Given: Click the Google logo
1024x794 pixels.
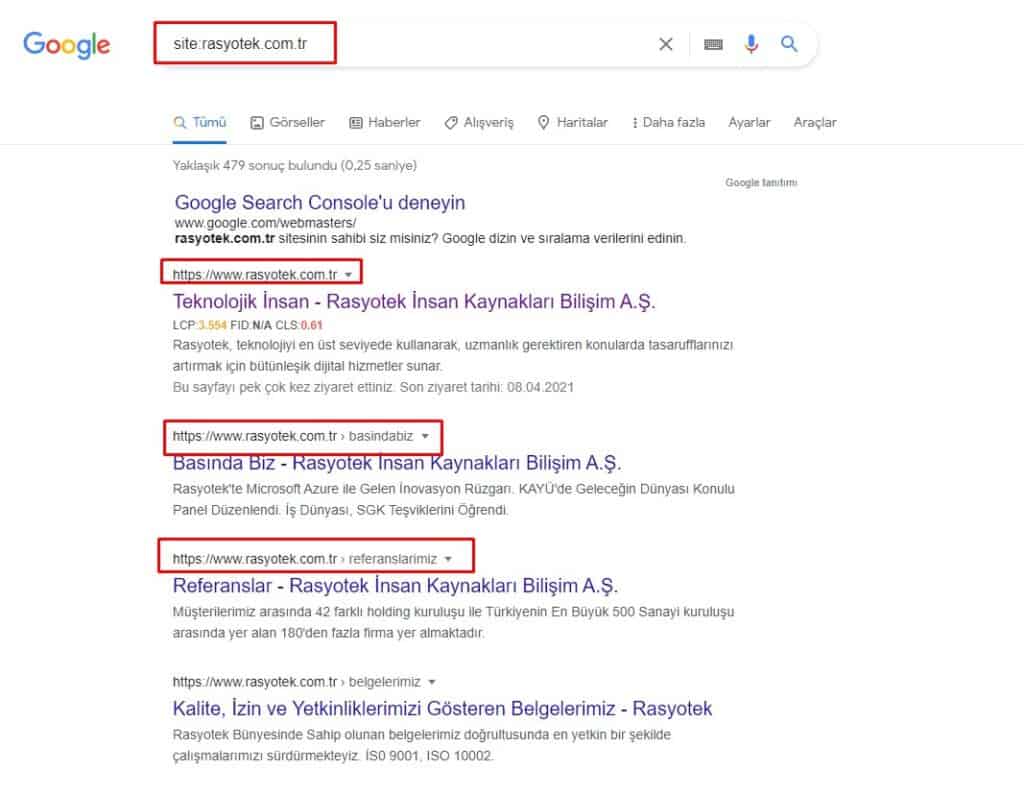Looking at the screenshot, I should [x=65, y=44].
